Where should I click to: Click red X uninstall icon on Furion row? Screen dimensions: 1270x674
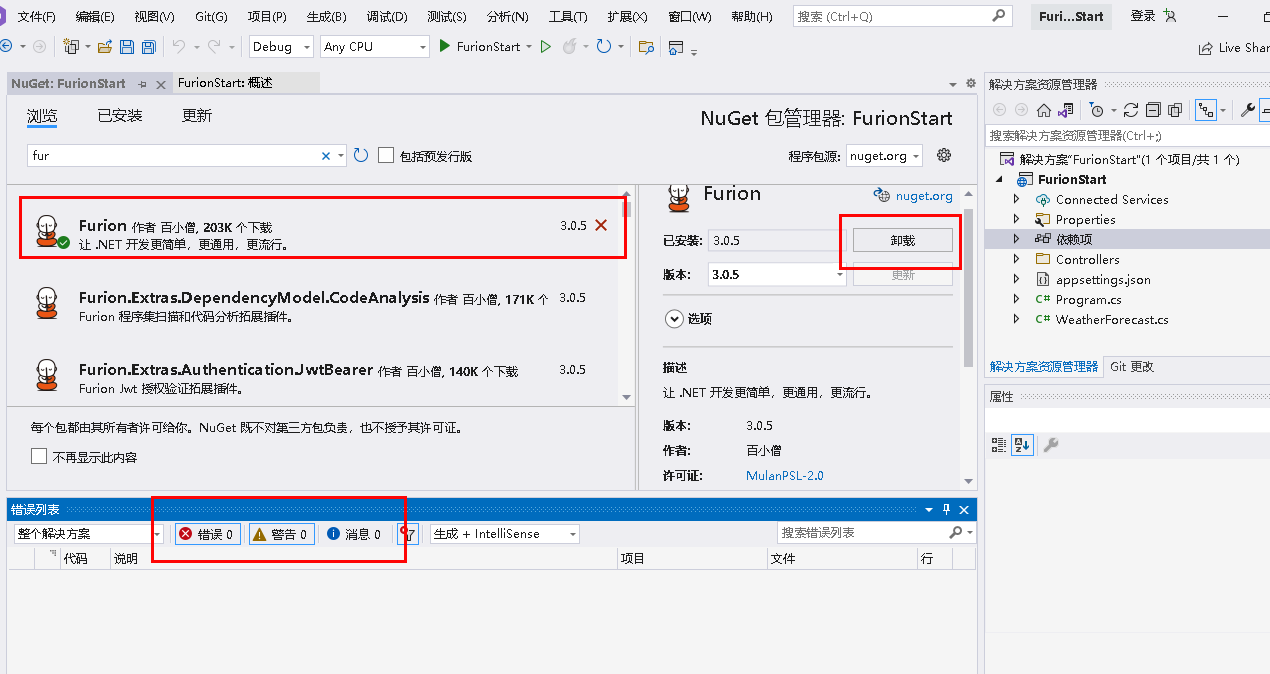coord(601,225)
